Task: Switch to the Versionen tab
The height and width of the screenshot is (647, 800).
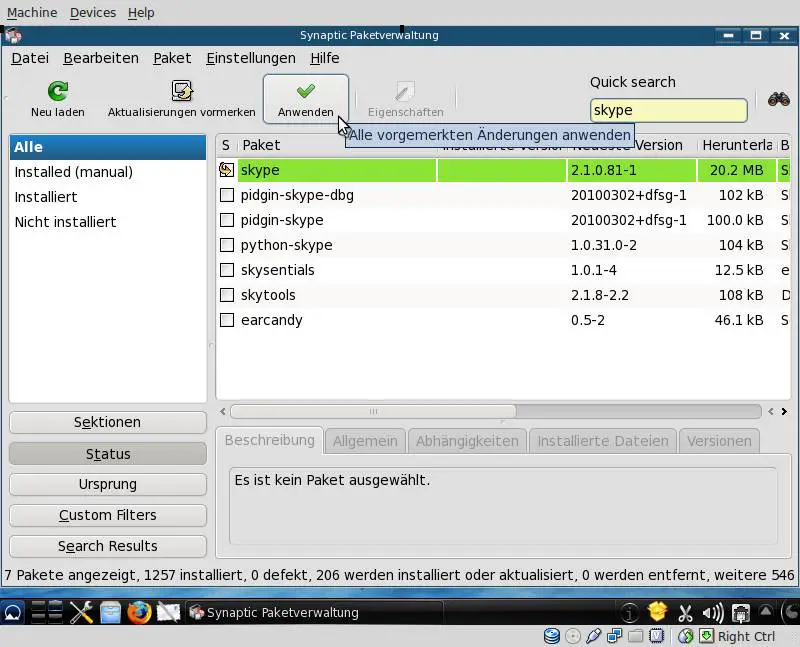Action: 719,441
